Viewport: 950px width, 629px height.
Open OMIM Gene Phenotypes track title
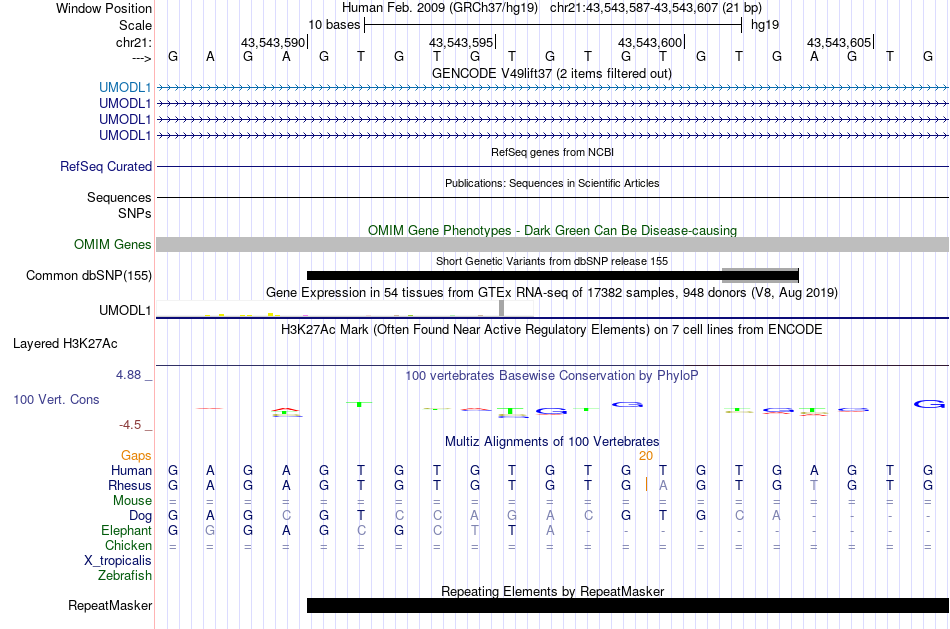point(552,230)
